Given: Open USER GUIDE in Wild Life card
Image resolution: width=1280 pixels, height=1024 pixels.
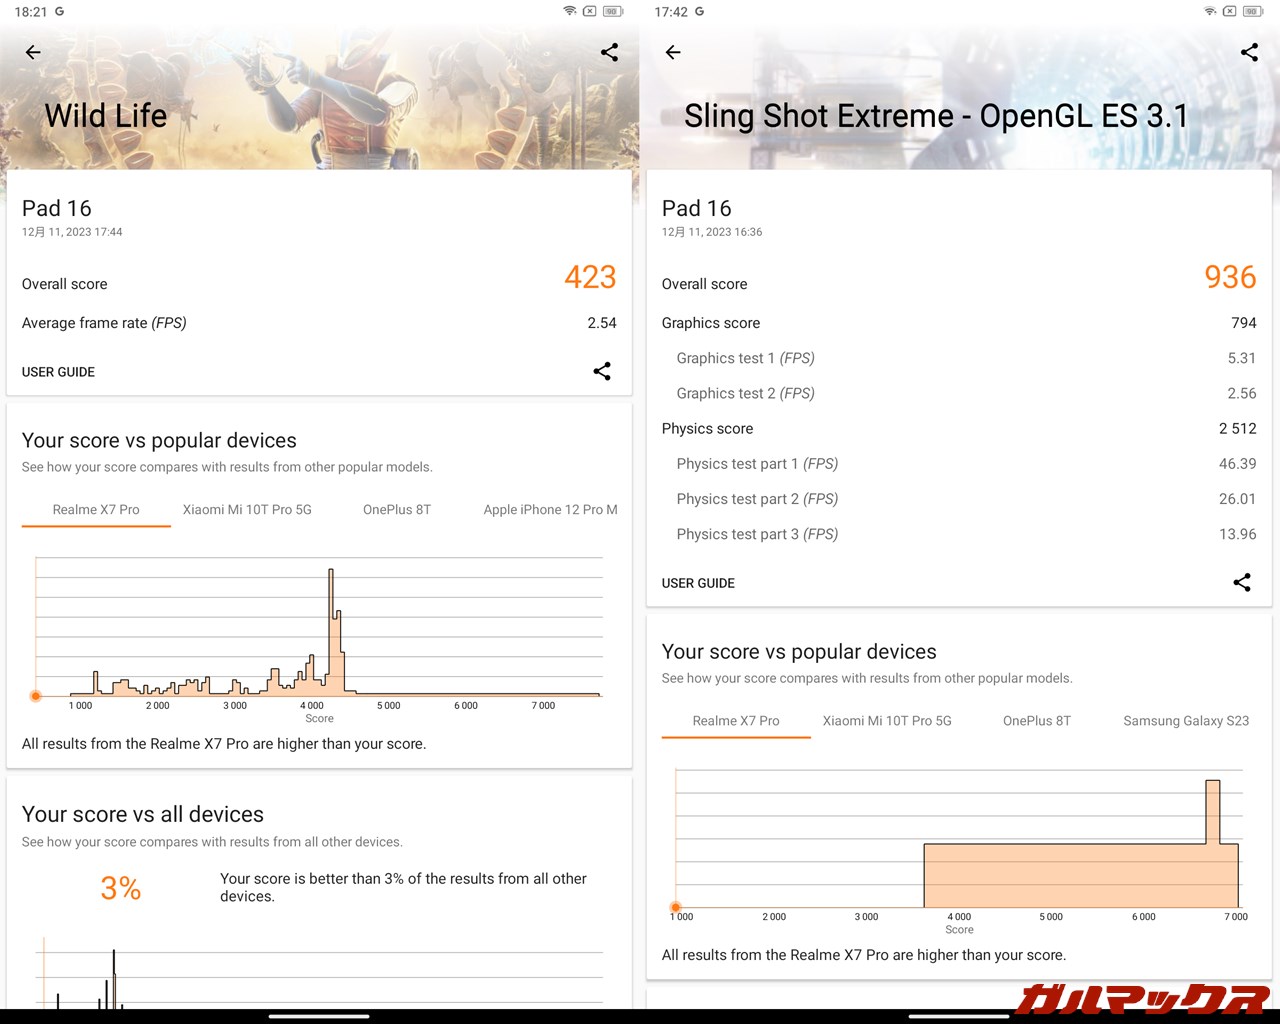Looking at the screenshot, I should pyautogui.click(x=58, y=372).
